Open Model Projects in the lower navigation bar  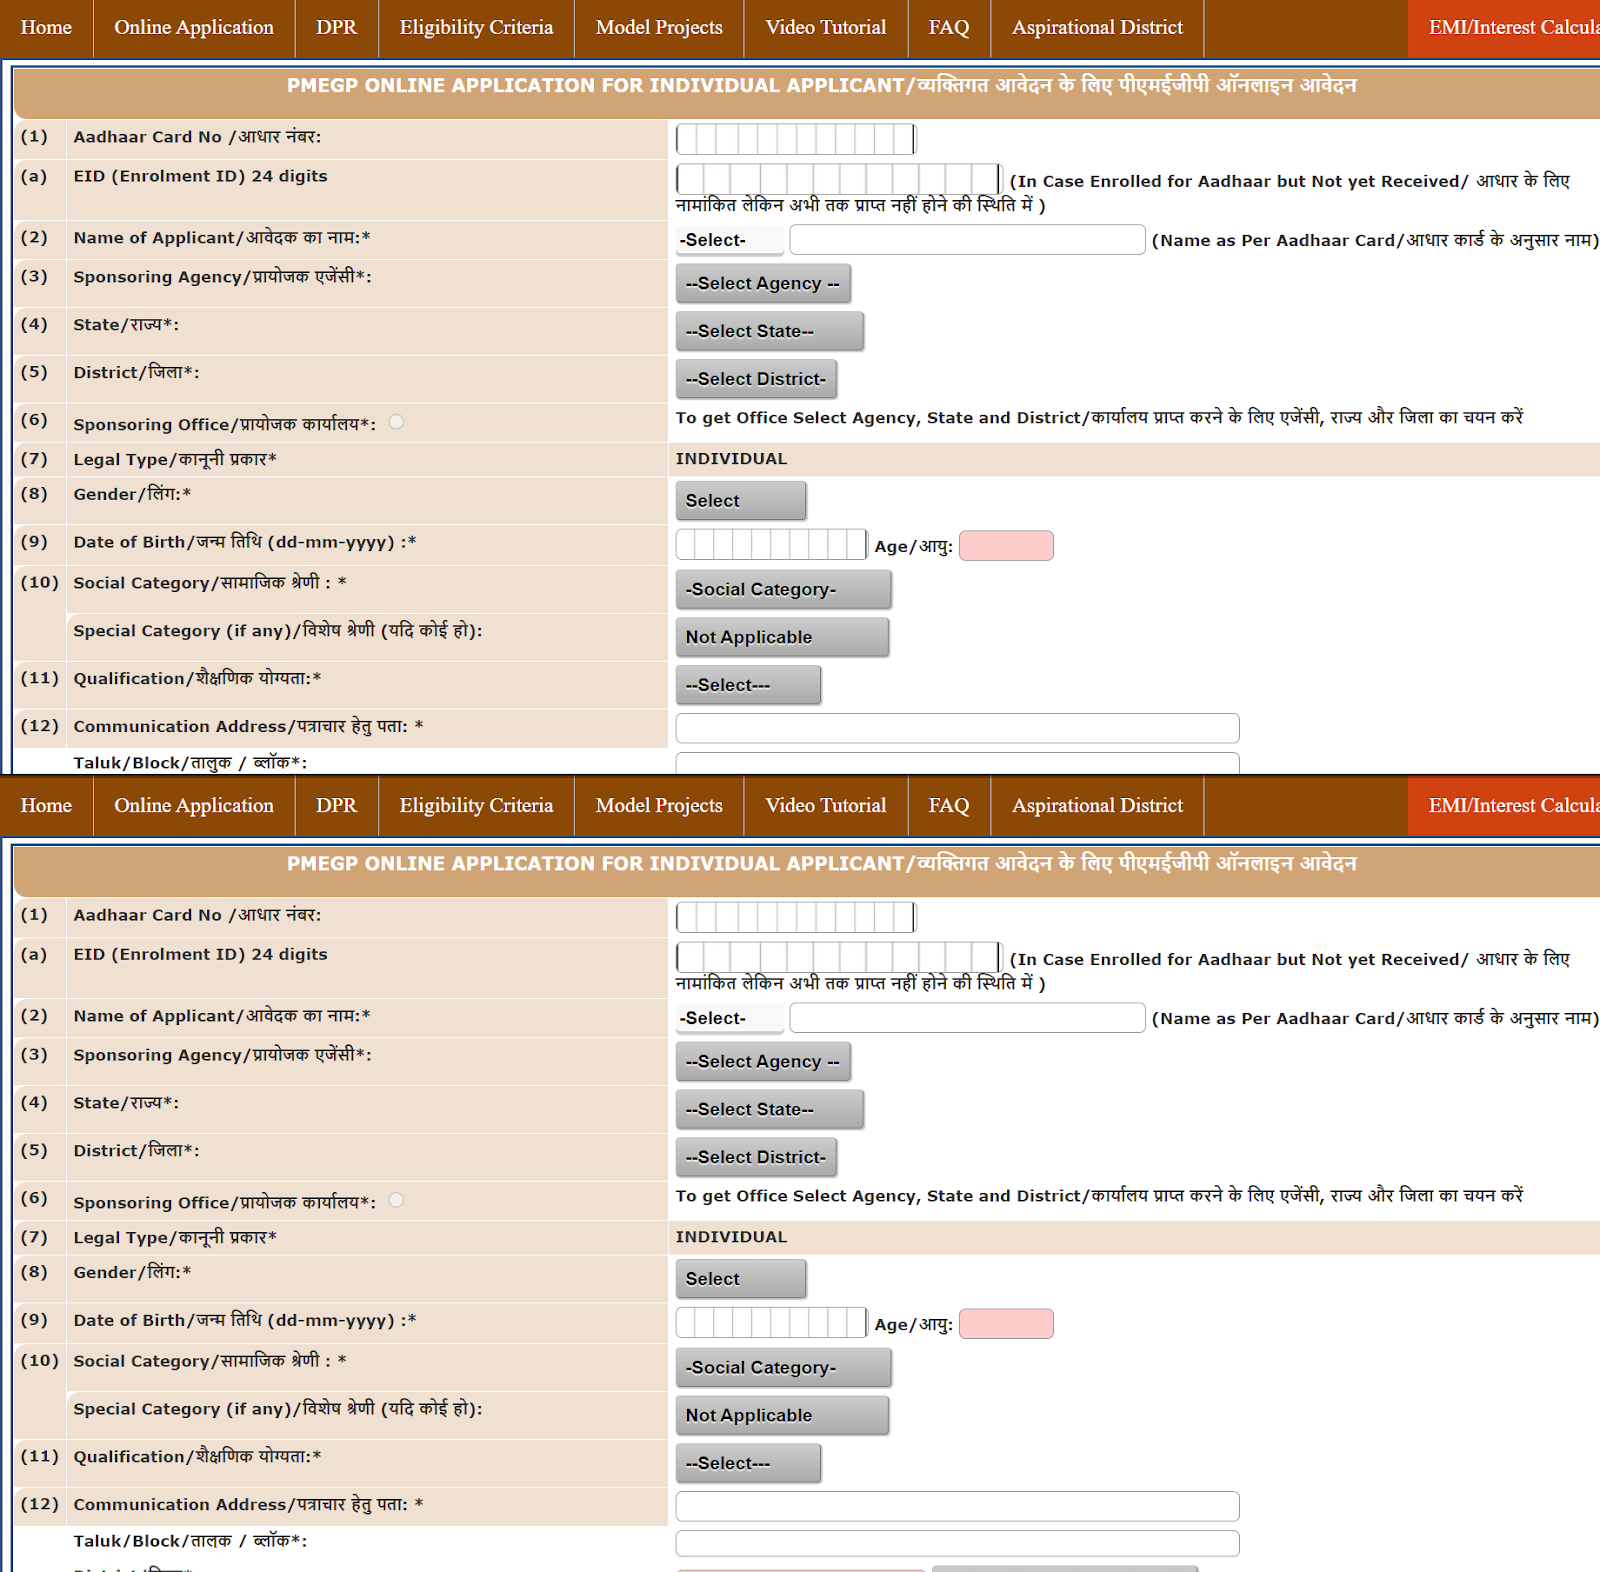[659, 806]
